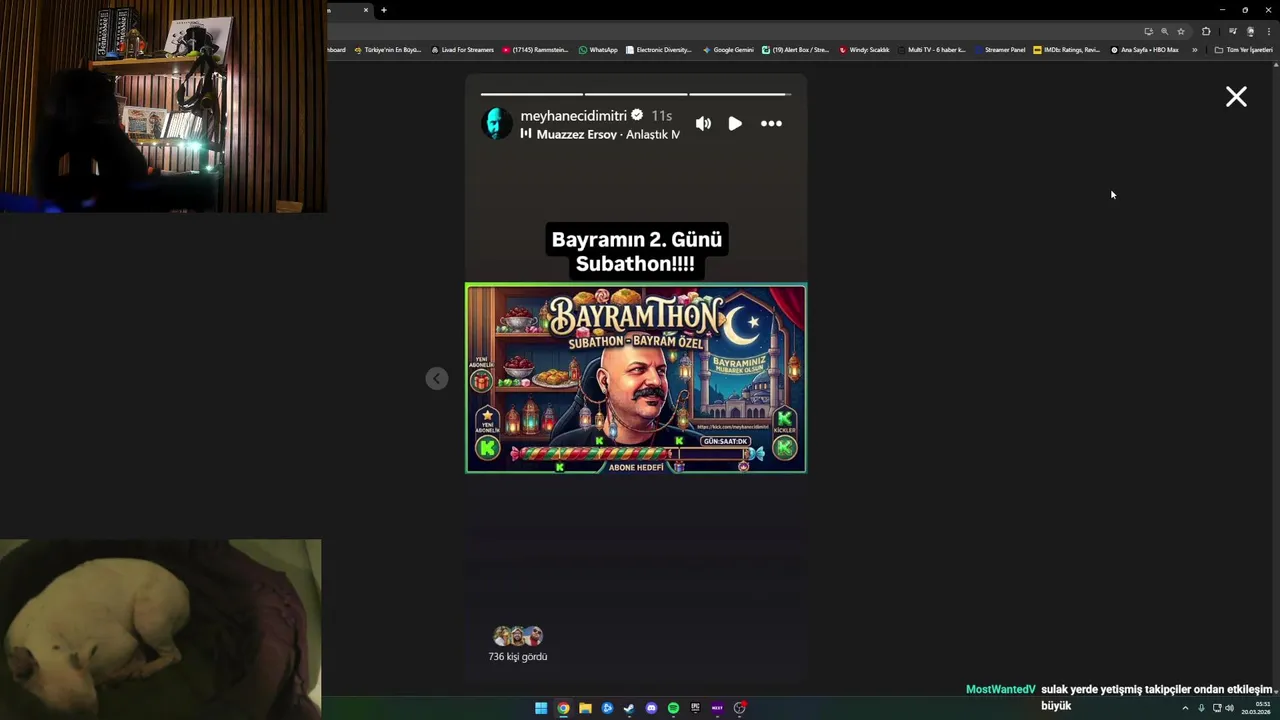Open Spotify from the taskbar
1280x720 pixels.
673,708
